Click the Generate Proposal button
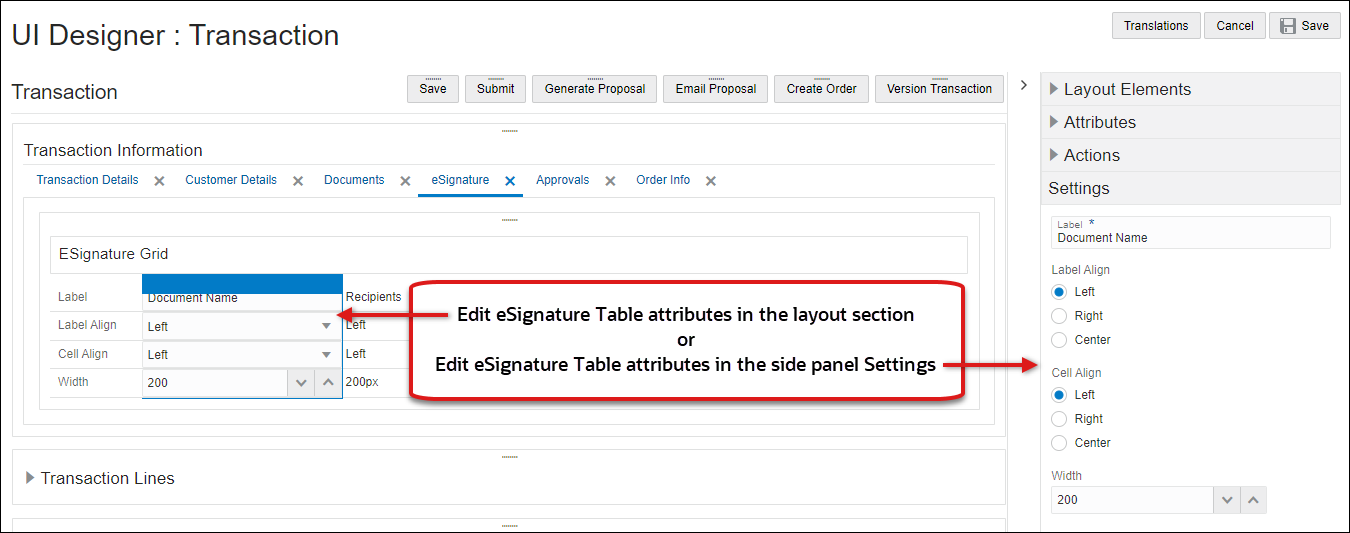 (595, 89)
